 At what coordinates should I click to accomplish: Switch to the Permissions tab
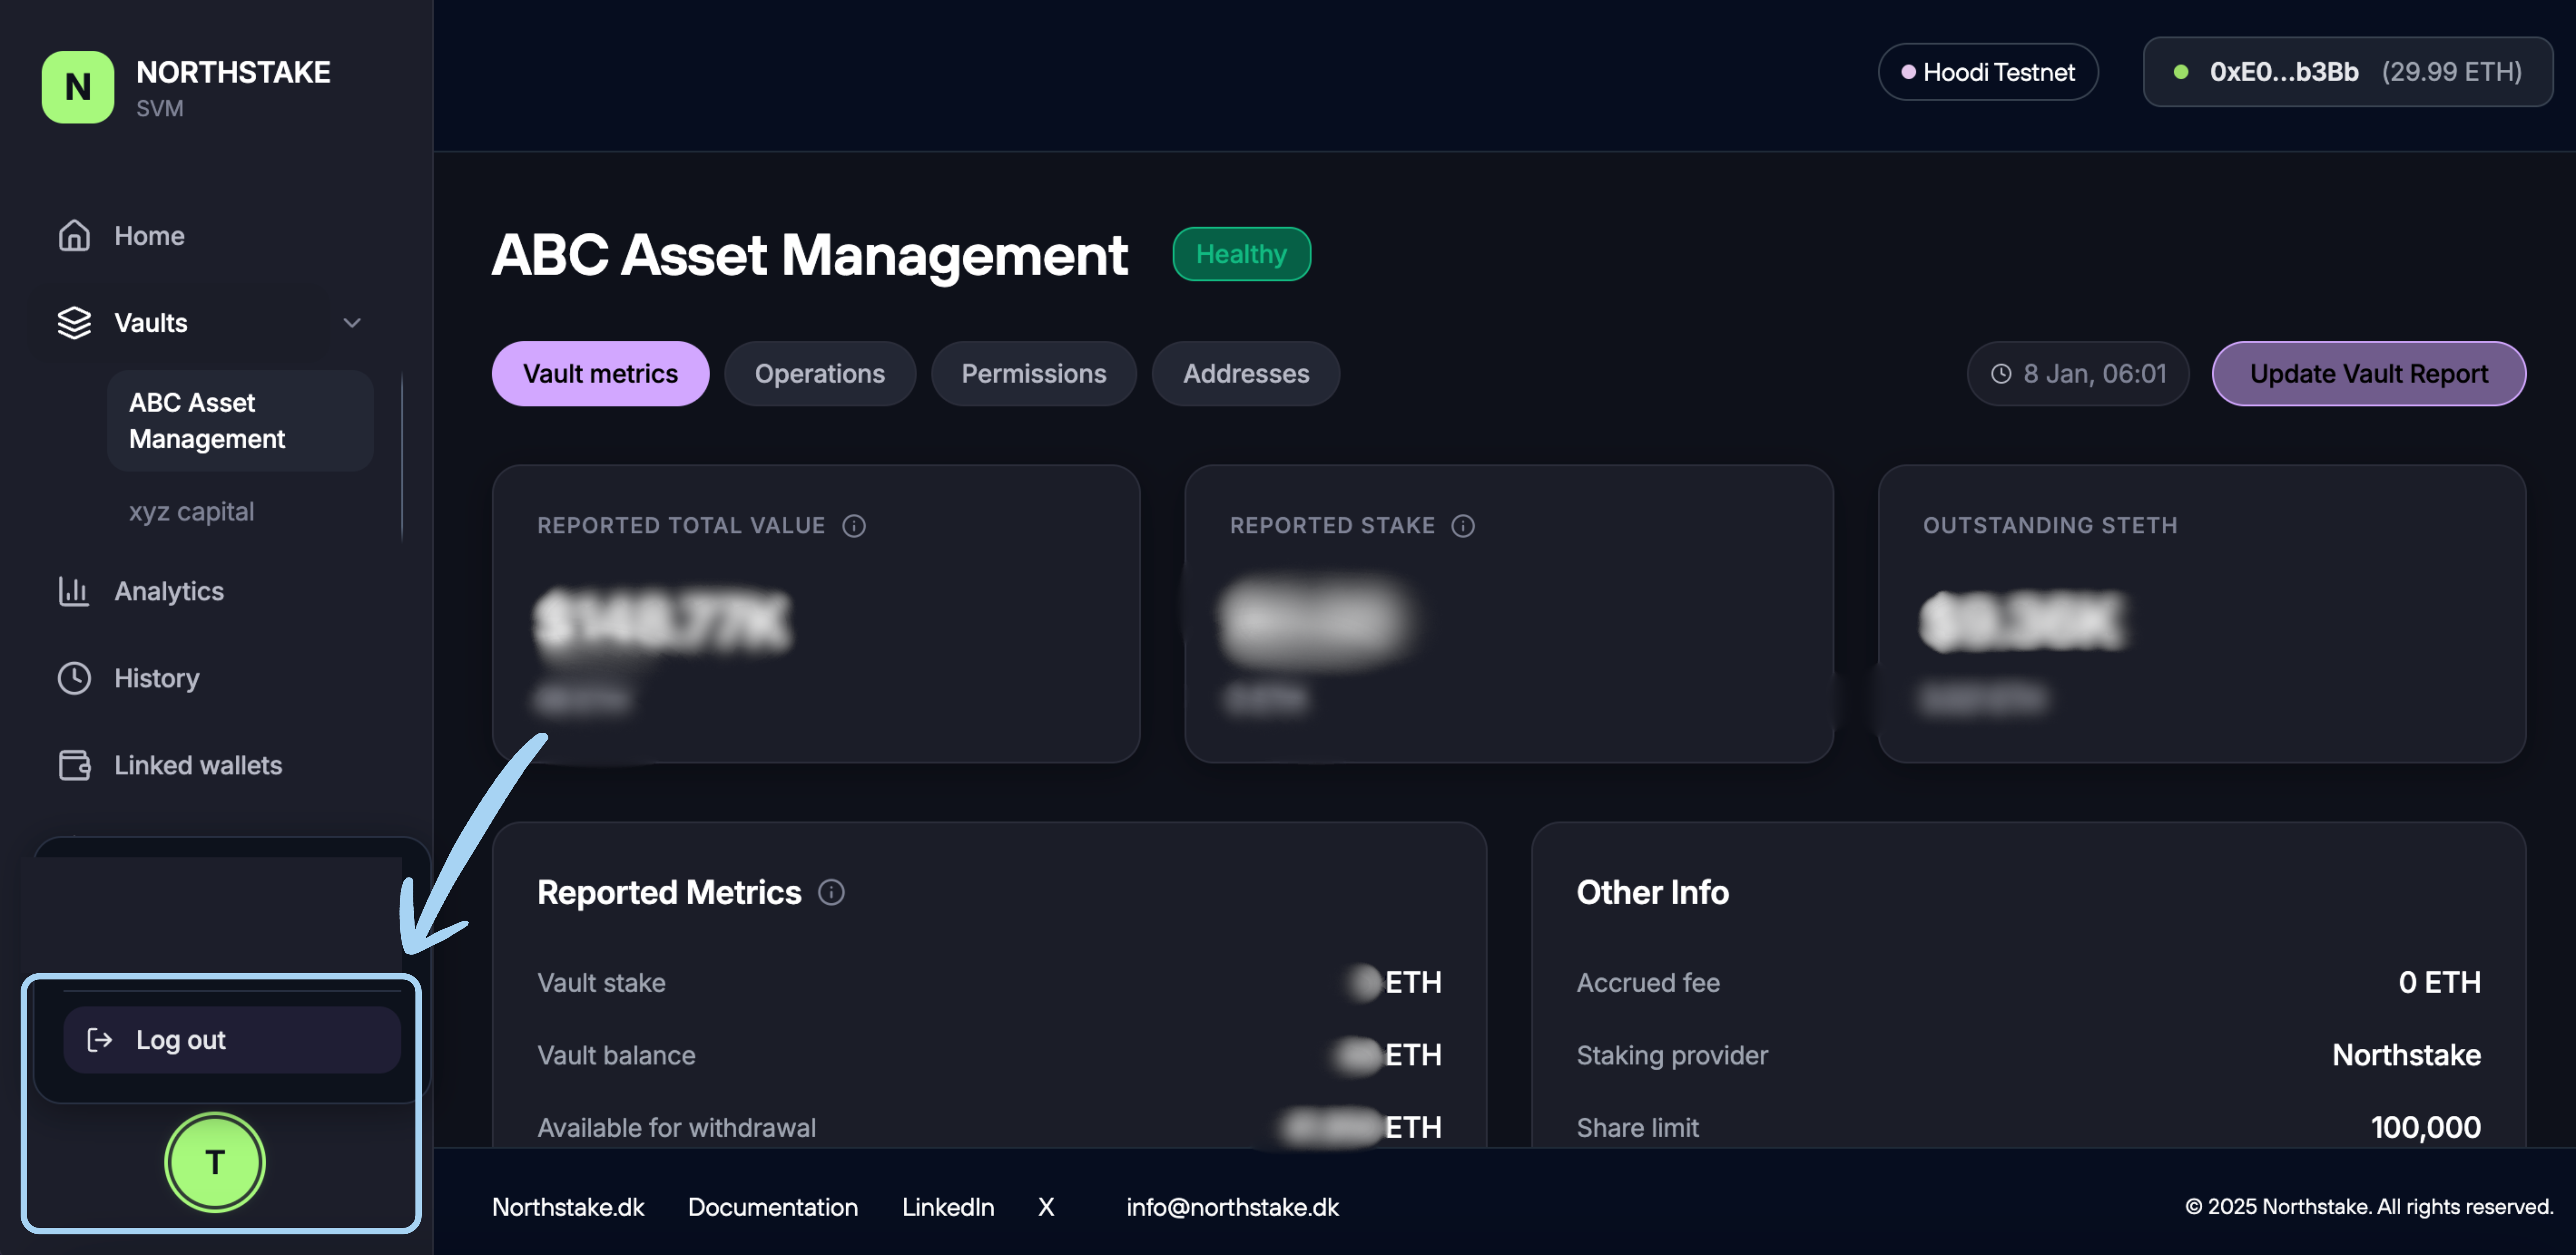1033,374
